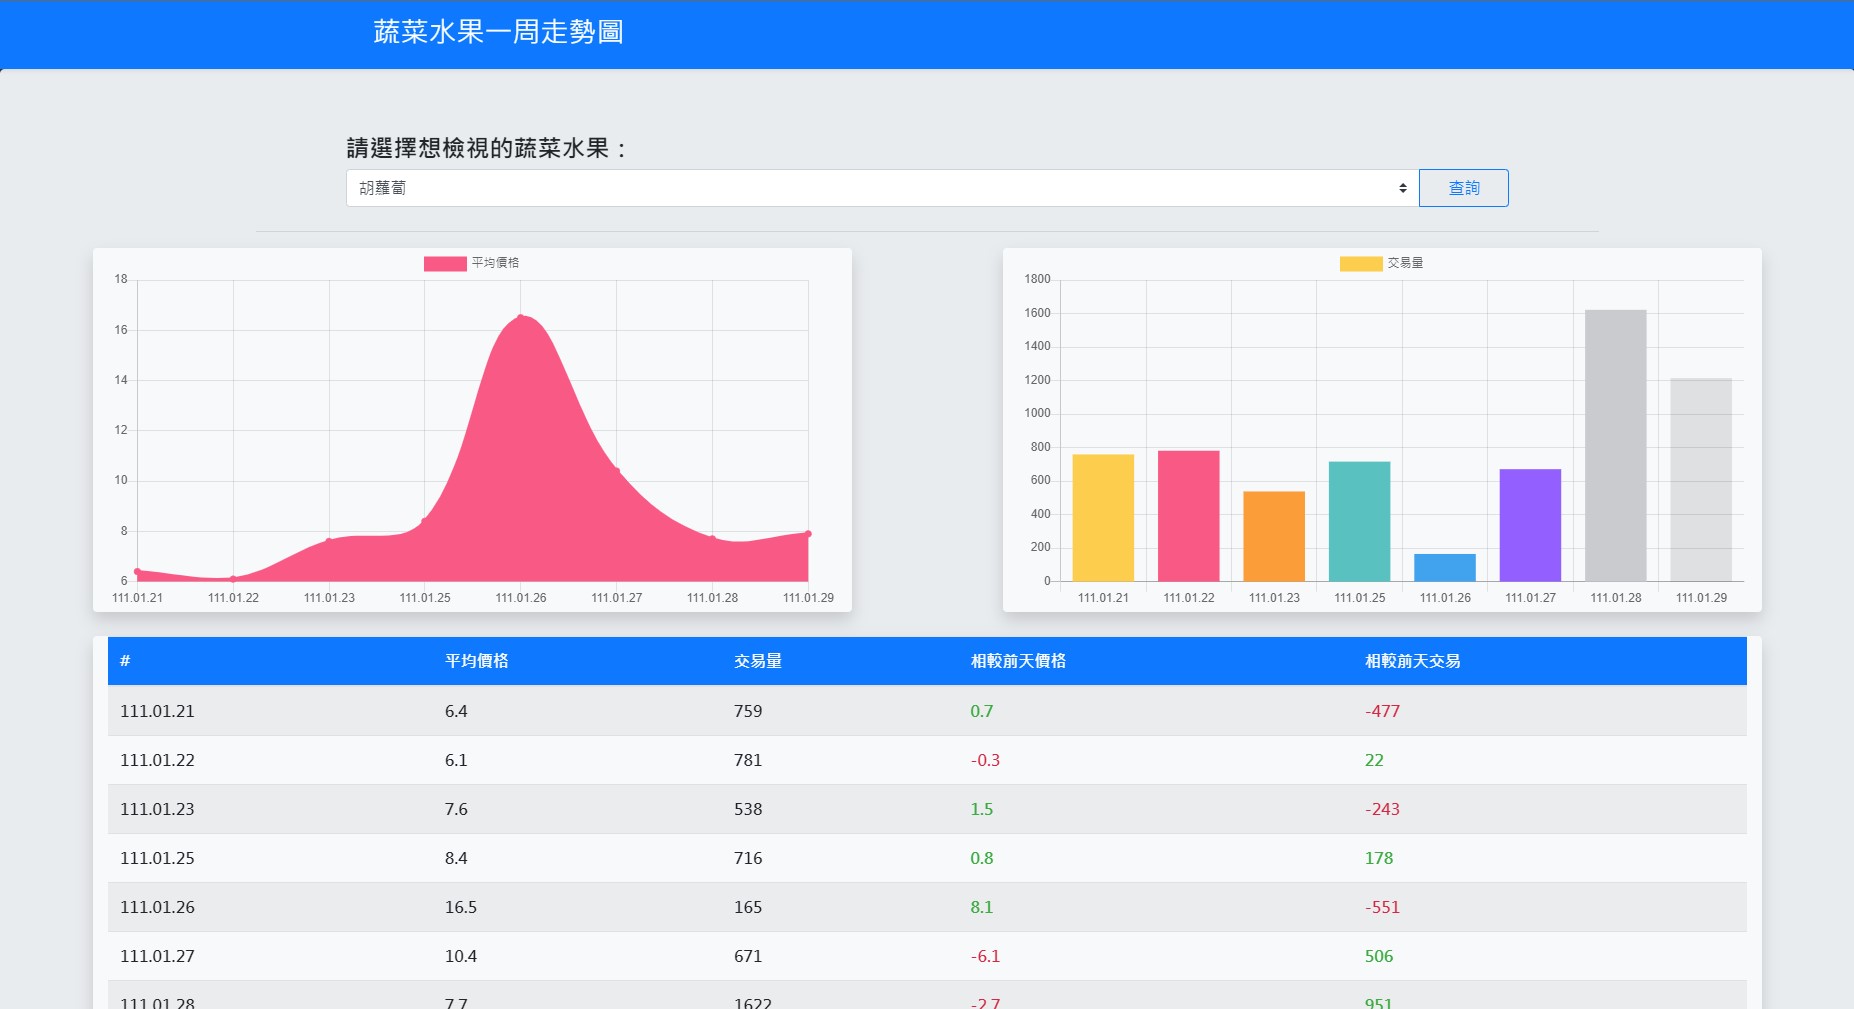Click the volume value 716 cell
Image resolution: width=1854 pixels, height=1009 pixels.
(748, 858)
